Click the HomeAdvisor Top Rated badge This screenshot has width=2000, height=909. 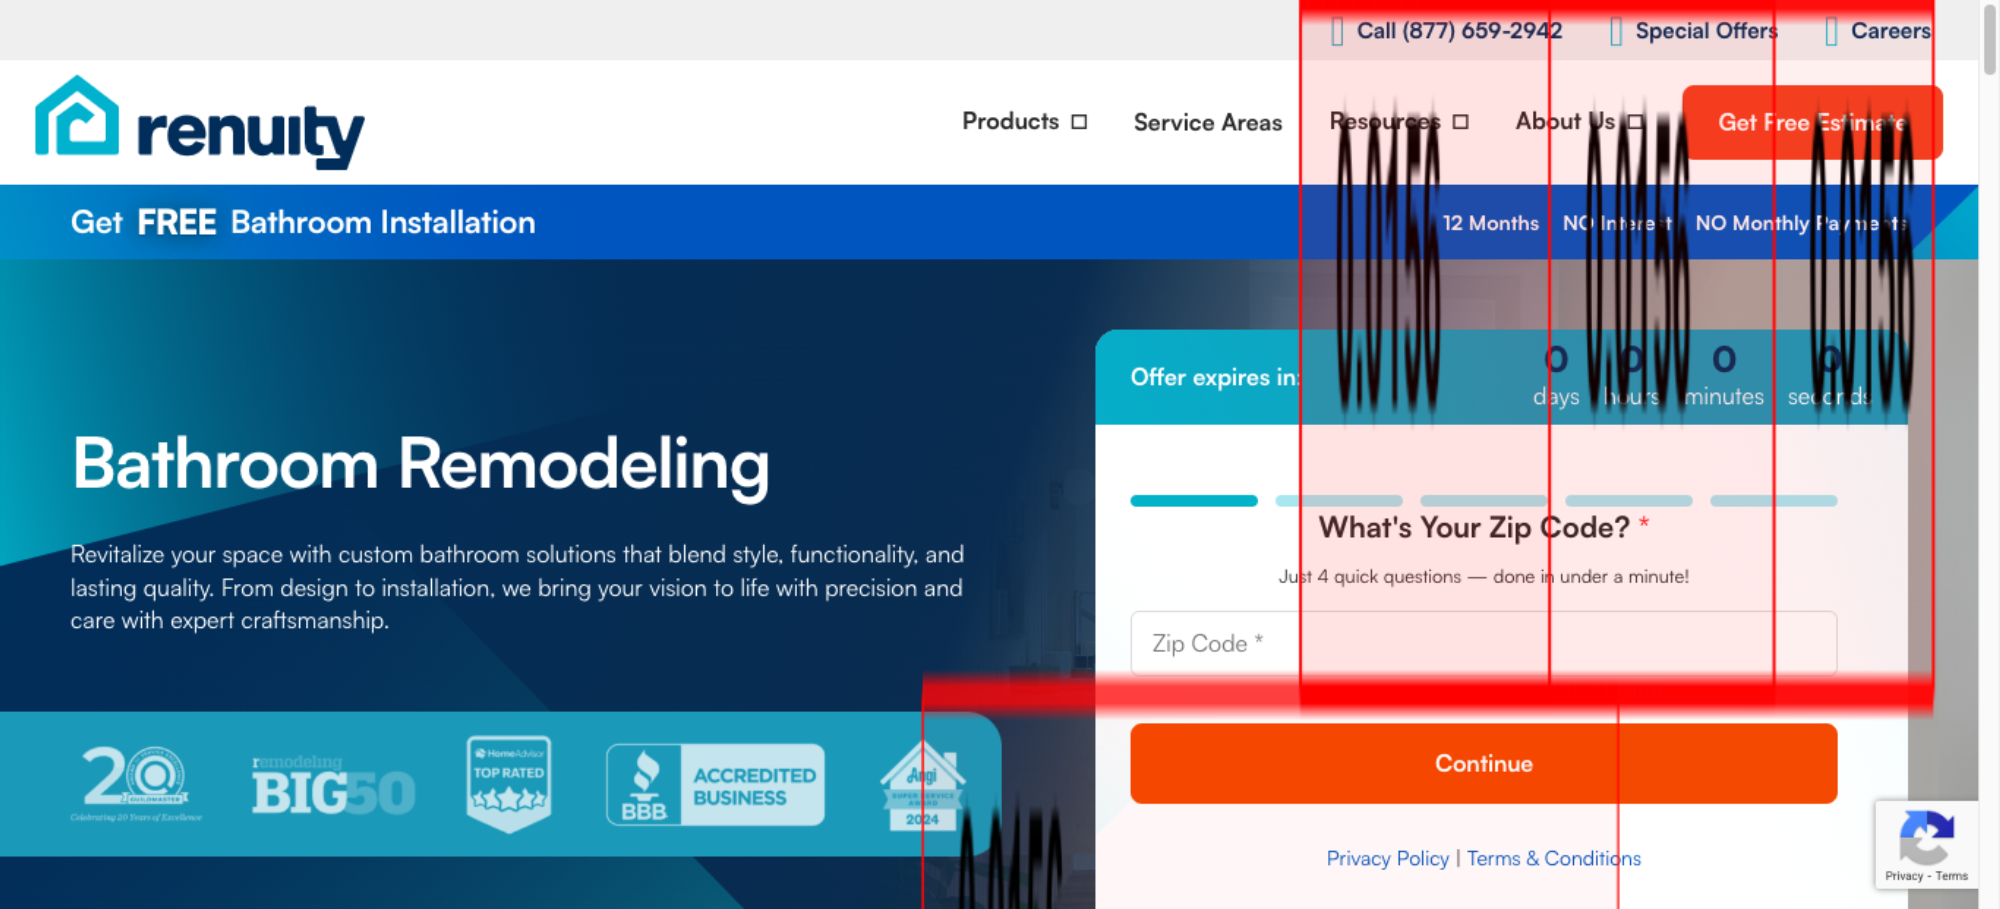tap(509, 784)
